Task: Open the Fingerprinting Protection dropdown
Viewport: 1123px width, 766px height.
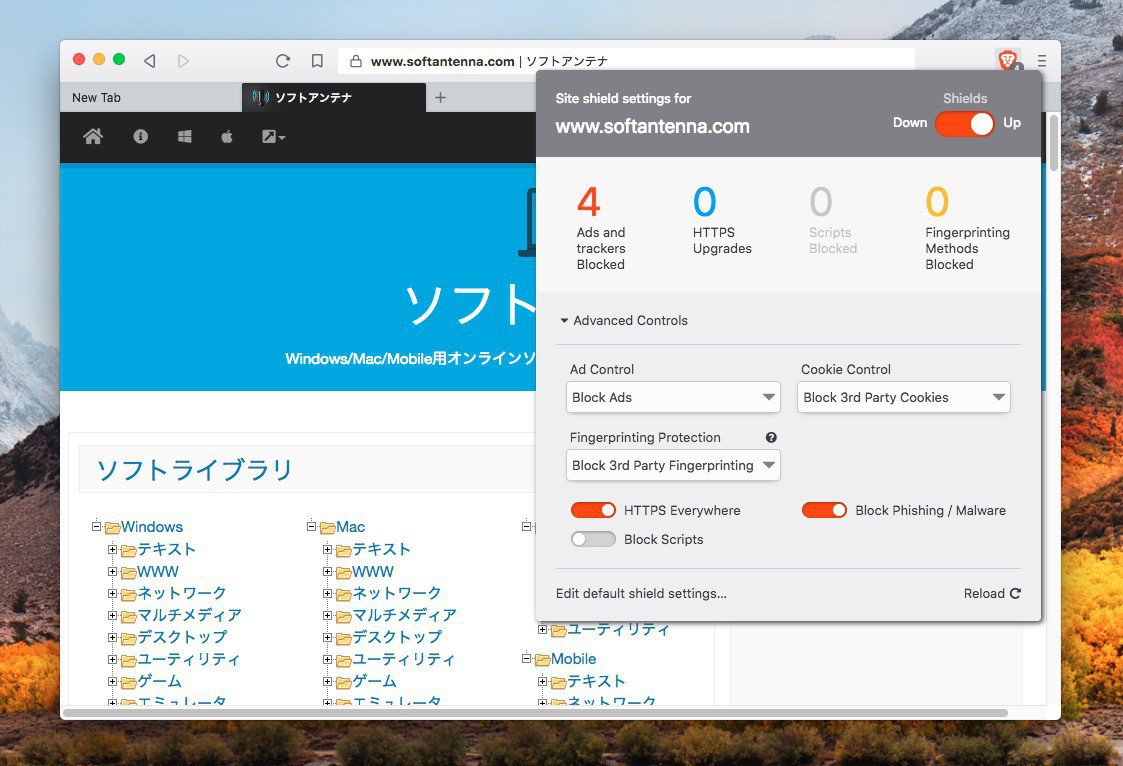Action: [673, 465]
